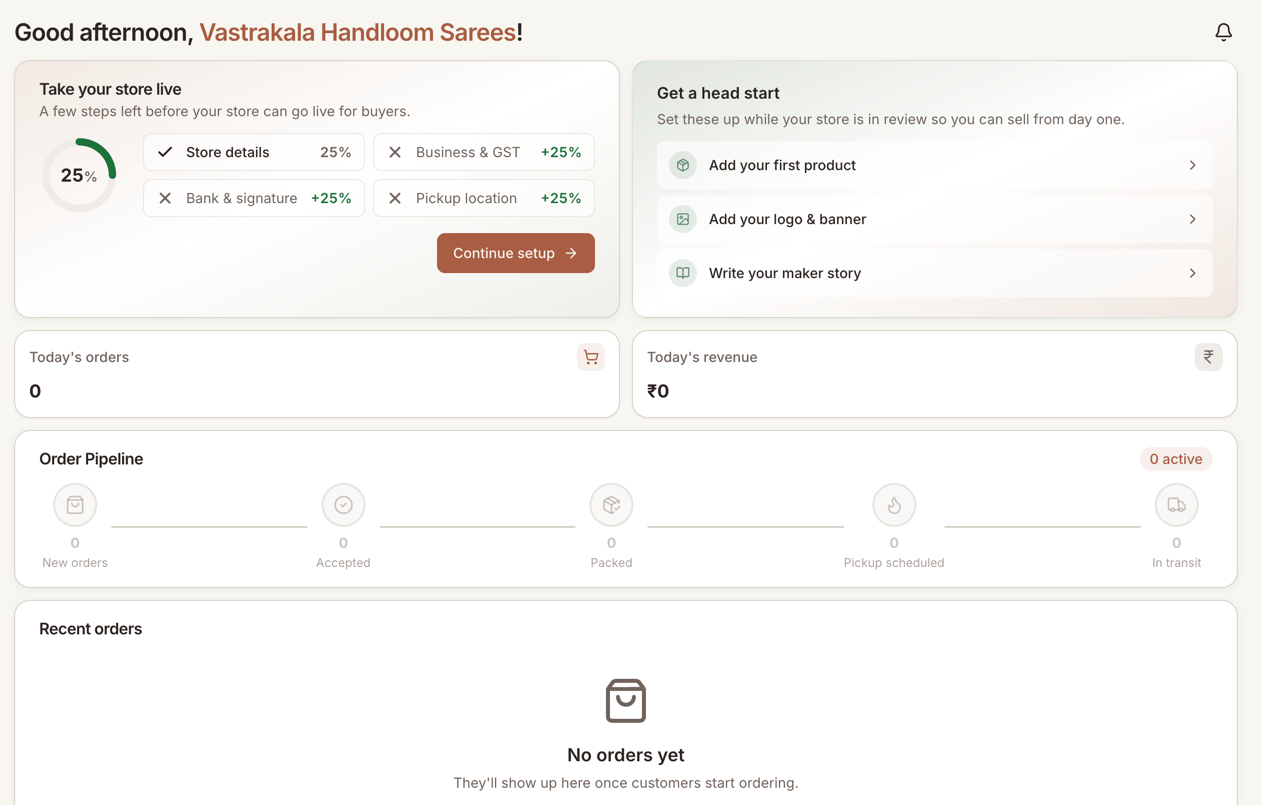Click the 25% value beside Store details
The image size is (1262, 805).
tap(335, 152)
